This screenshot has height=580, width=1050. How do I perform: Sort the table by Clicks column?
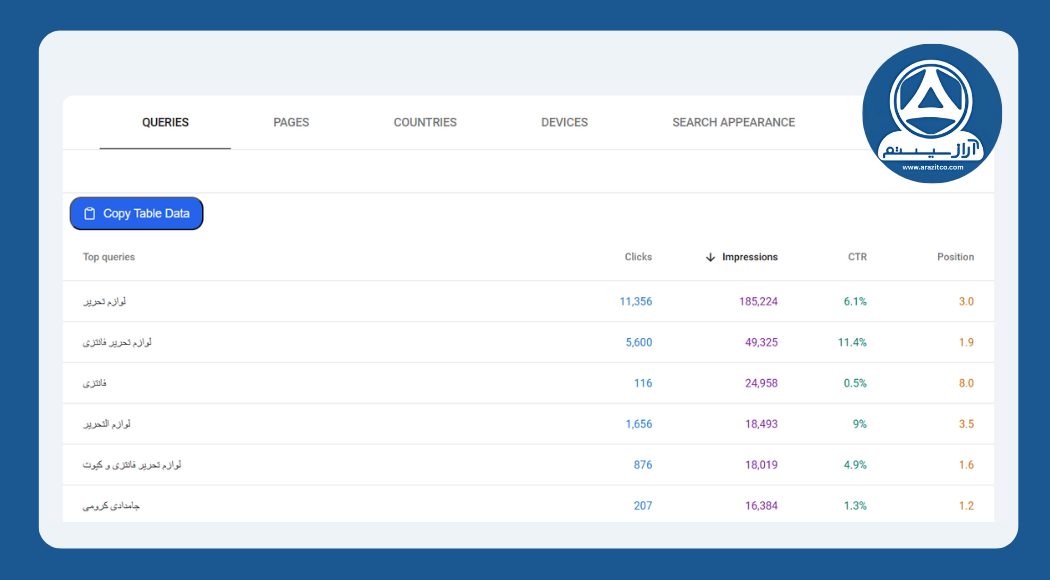[637, 257]
